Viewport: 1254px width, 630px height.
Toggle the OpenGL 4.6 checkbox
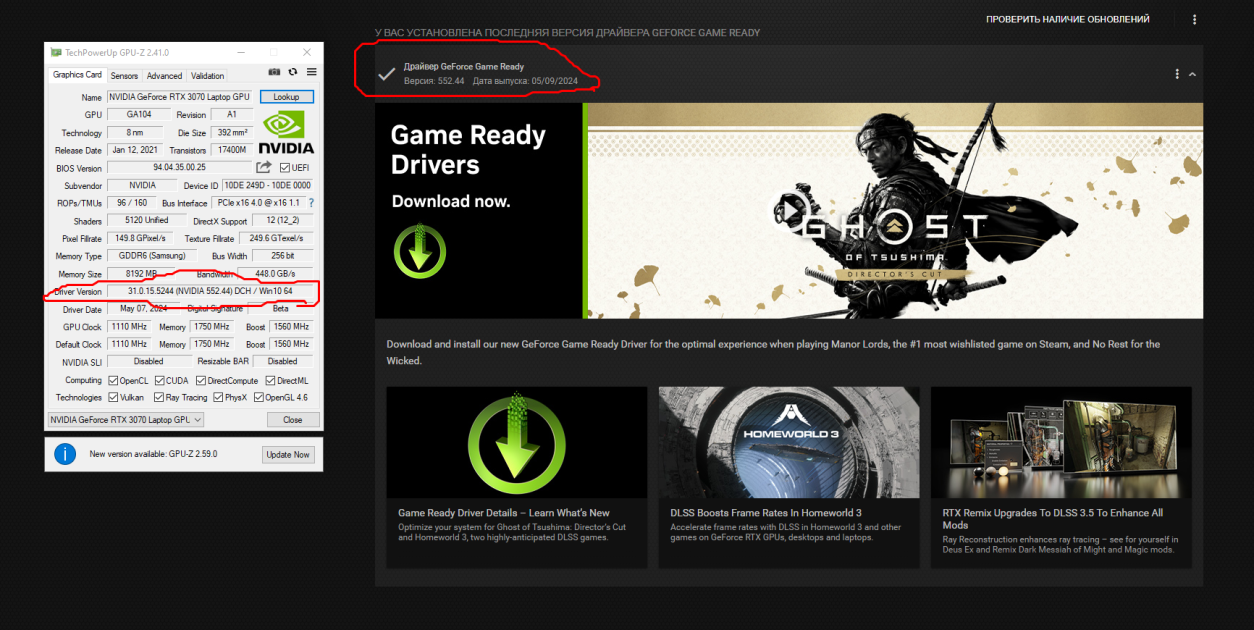click(259, 397)
